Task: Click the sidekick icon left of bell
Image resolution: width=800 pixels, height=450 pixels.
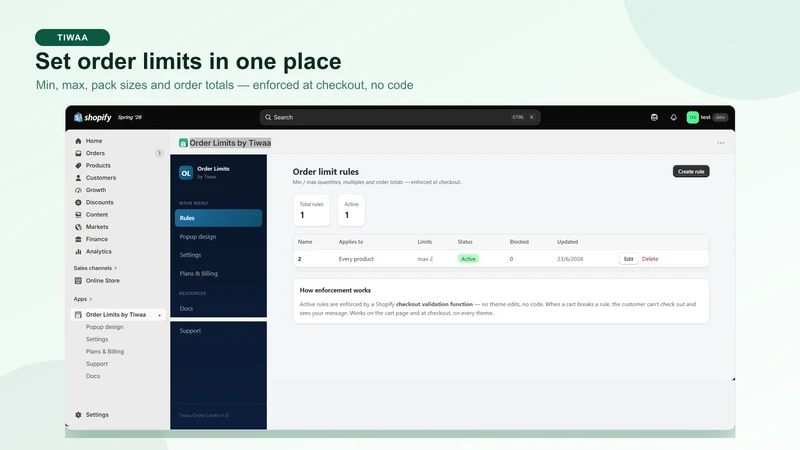Action: 654,117
